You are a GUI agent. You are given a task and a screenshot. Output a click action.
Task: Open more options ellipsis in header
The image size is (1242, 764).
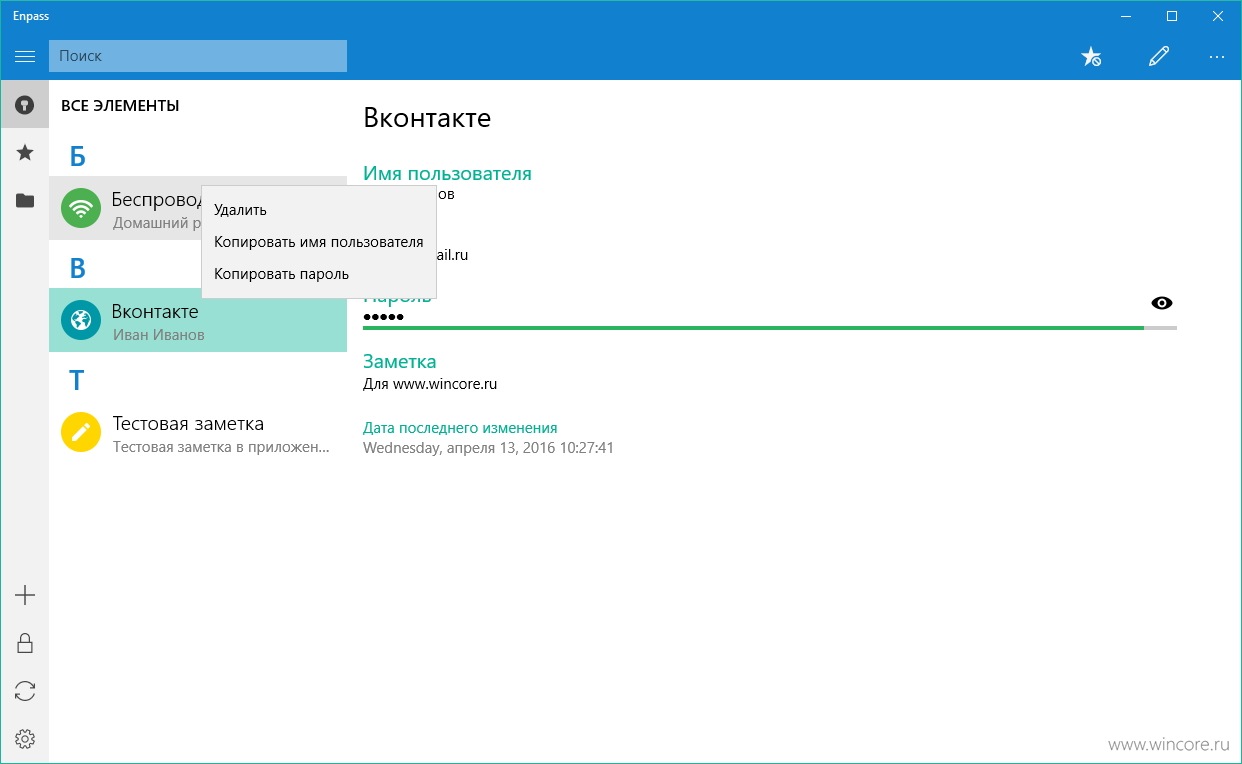tap(1216, 57)
